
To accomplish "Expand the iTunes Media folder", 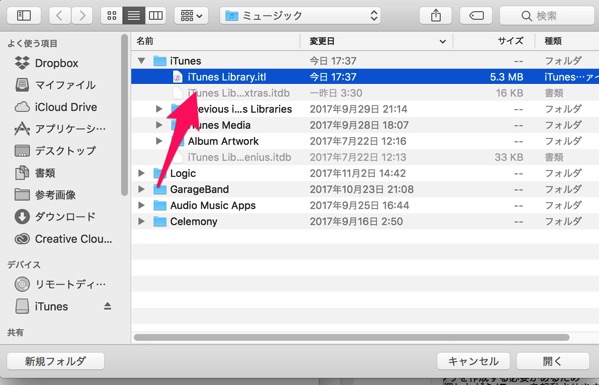I will click(x=159, y=125).
